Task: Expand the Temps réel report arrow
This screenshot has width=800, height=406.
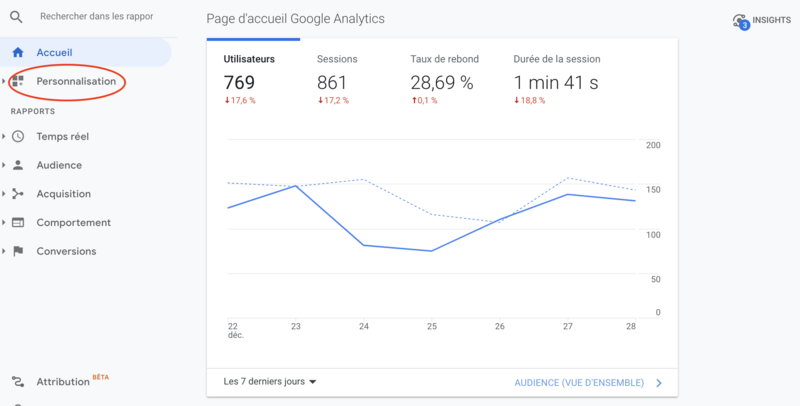Action: click(5, 136)
